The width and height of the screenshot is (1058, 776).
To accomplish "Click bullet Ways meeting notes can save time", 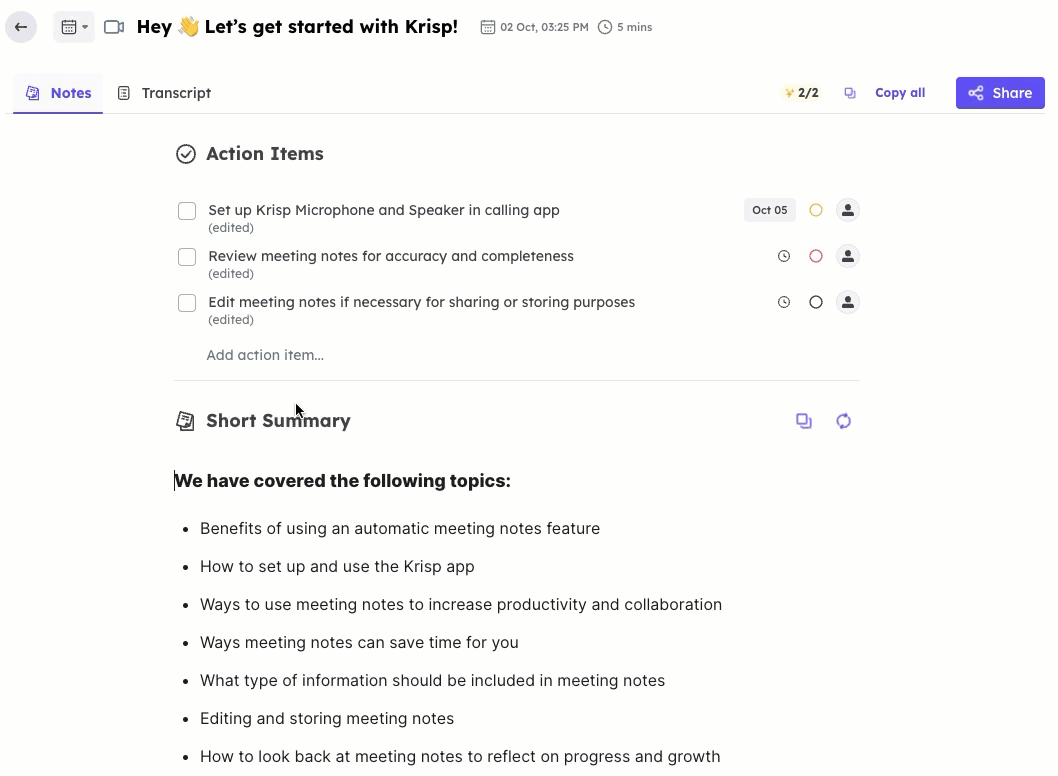I will (x=359, y=642).
